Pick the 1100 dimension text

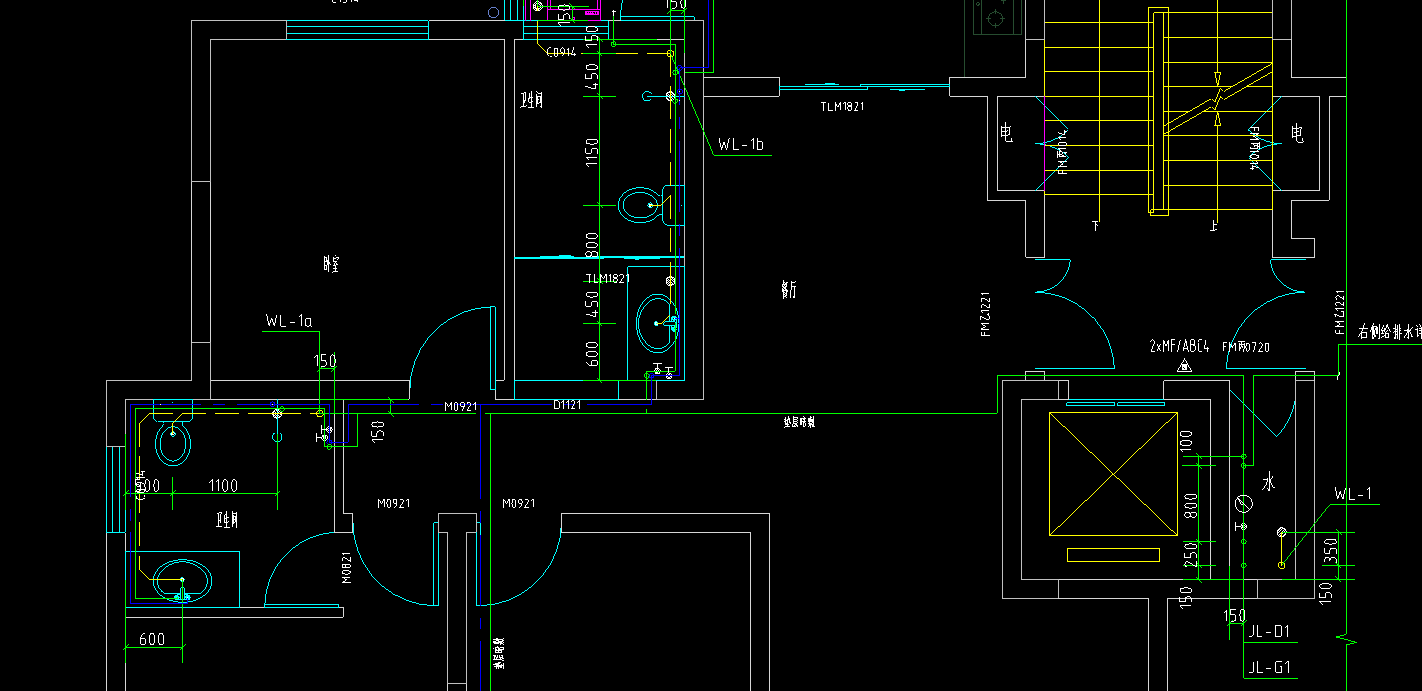pos(222,485)
